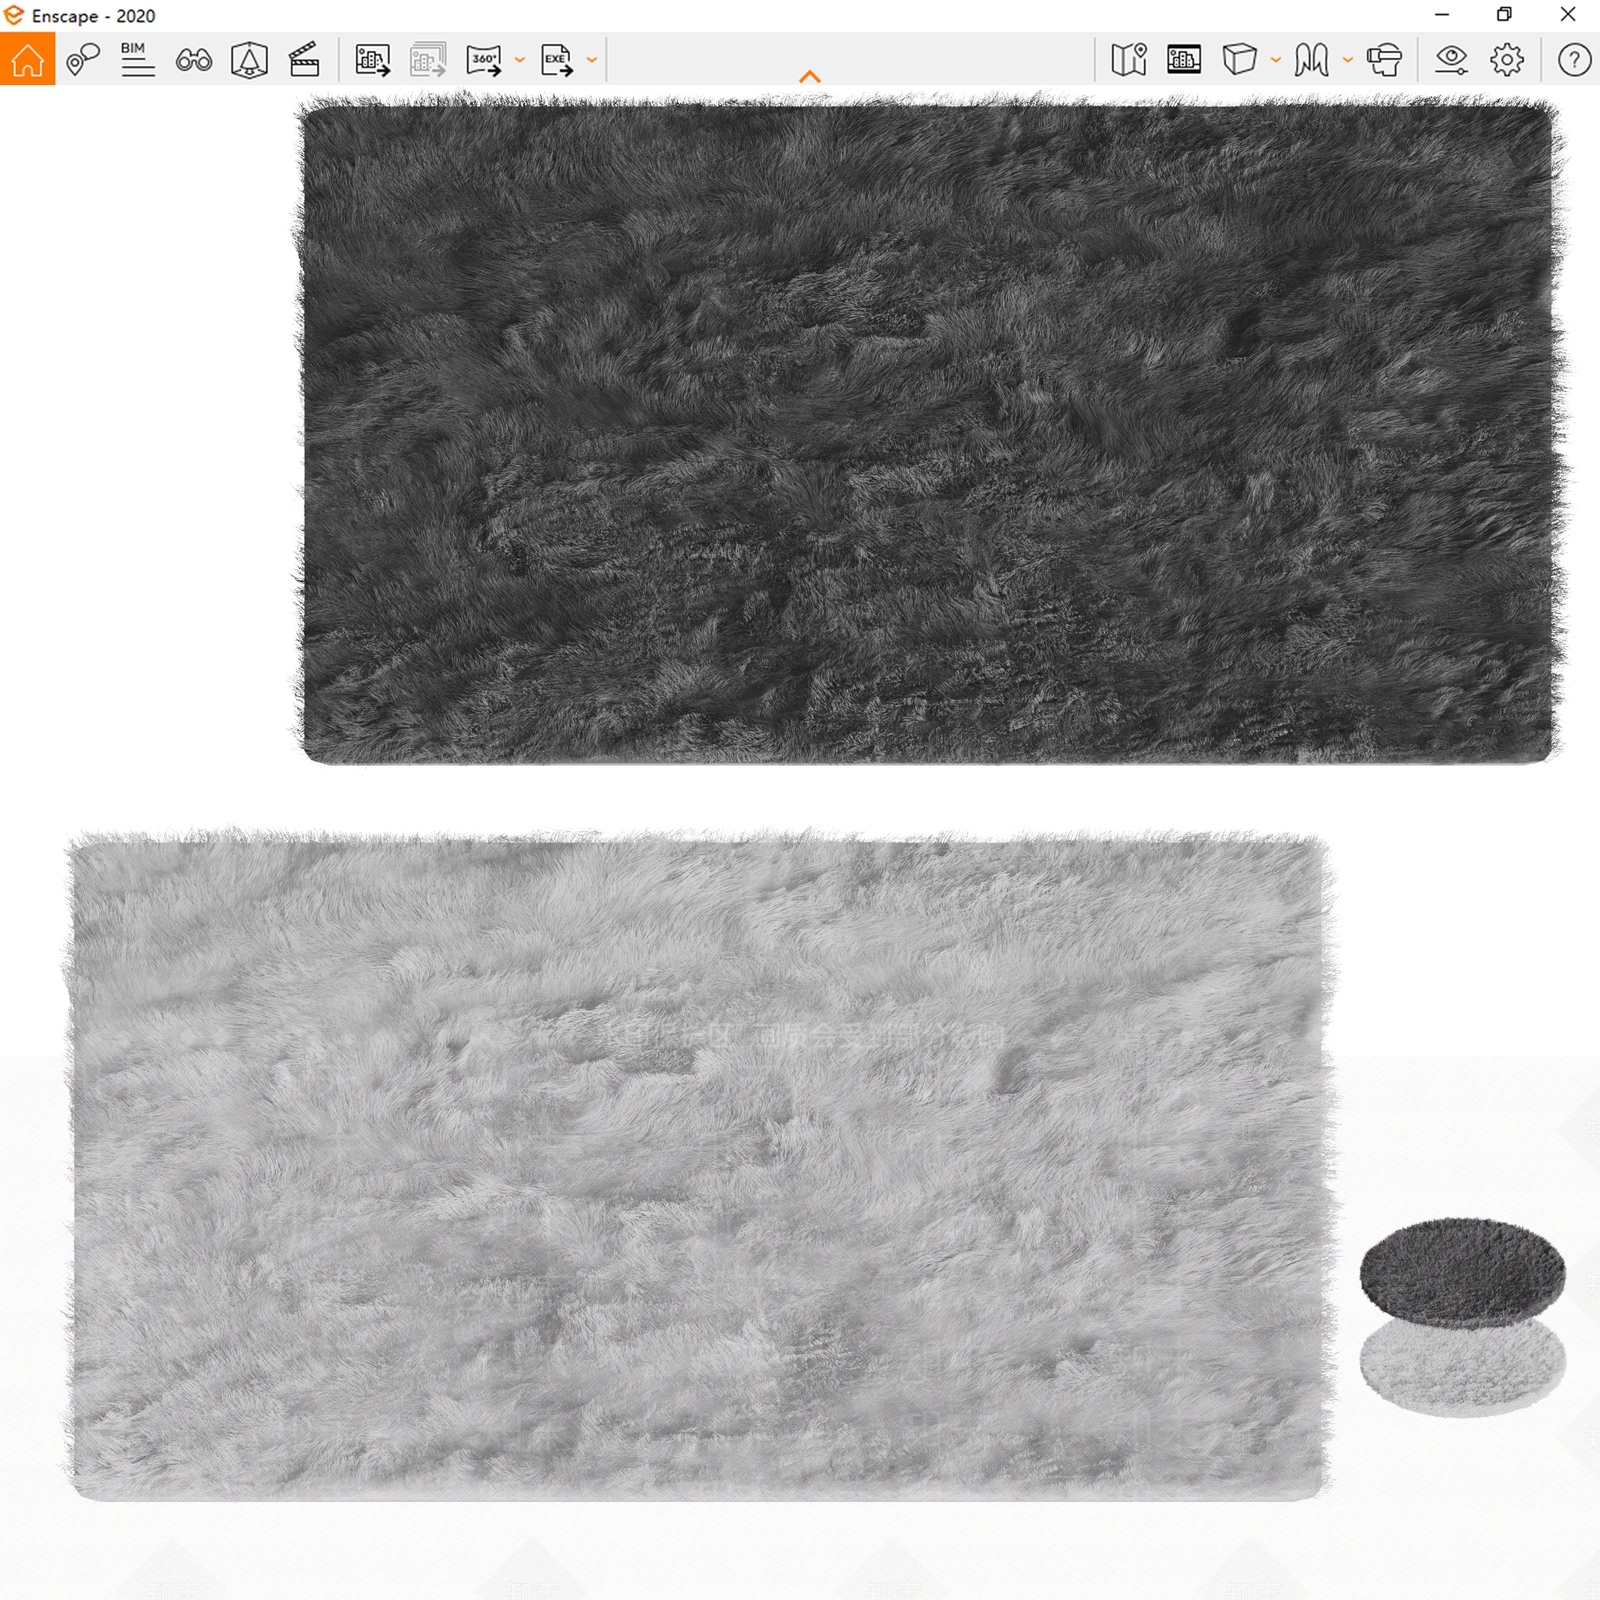Open the Help question mark button
This screenshot has height=1600, width=1600.
(x=1574, y=60)
